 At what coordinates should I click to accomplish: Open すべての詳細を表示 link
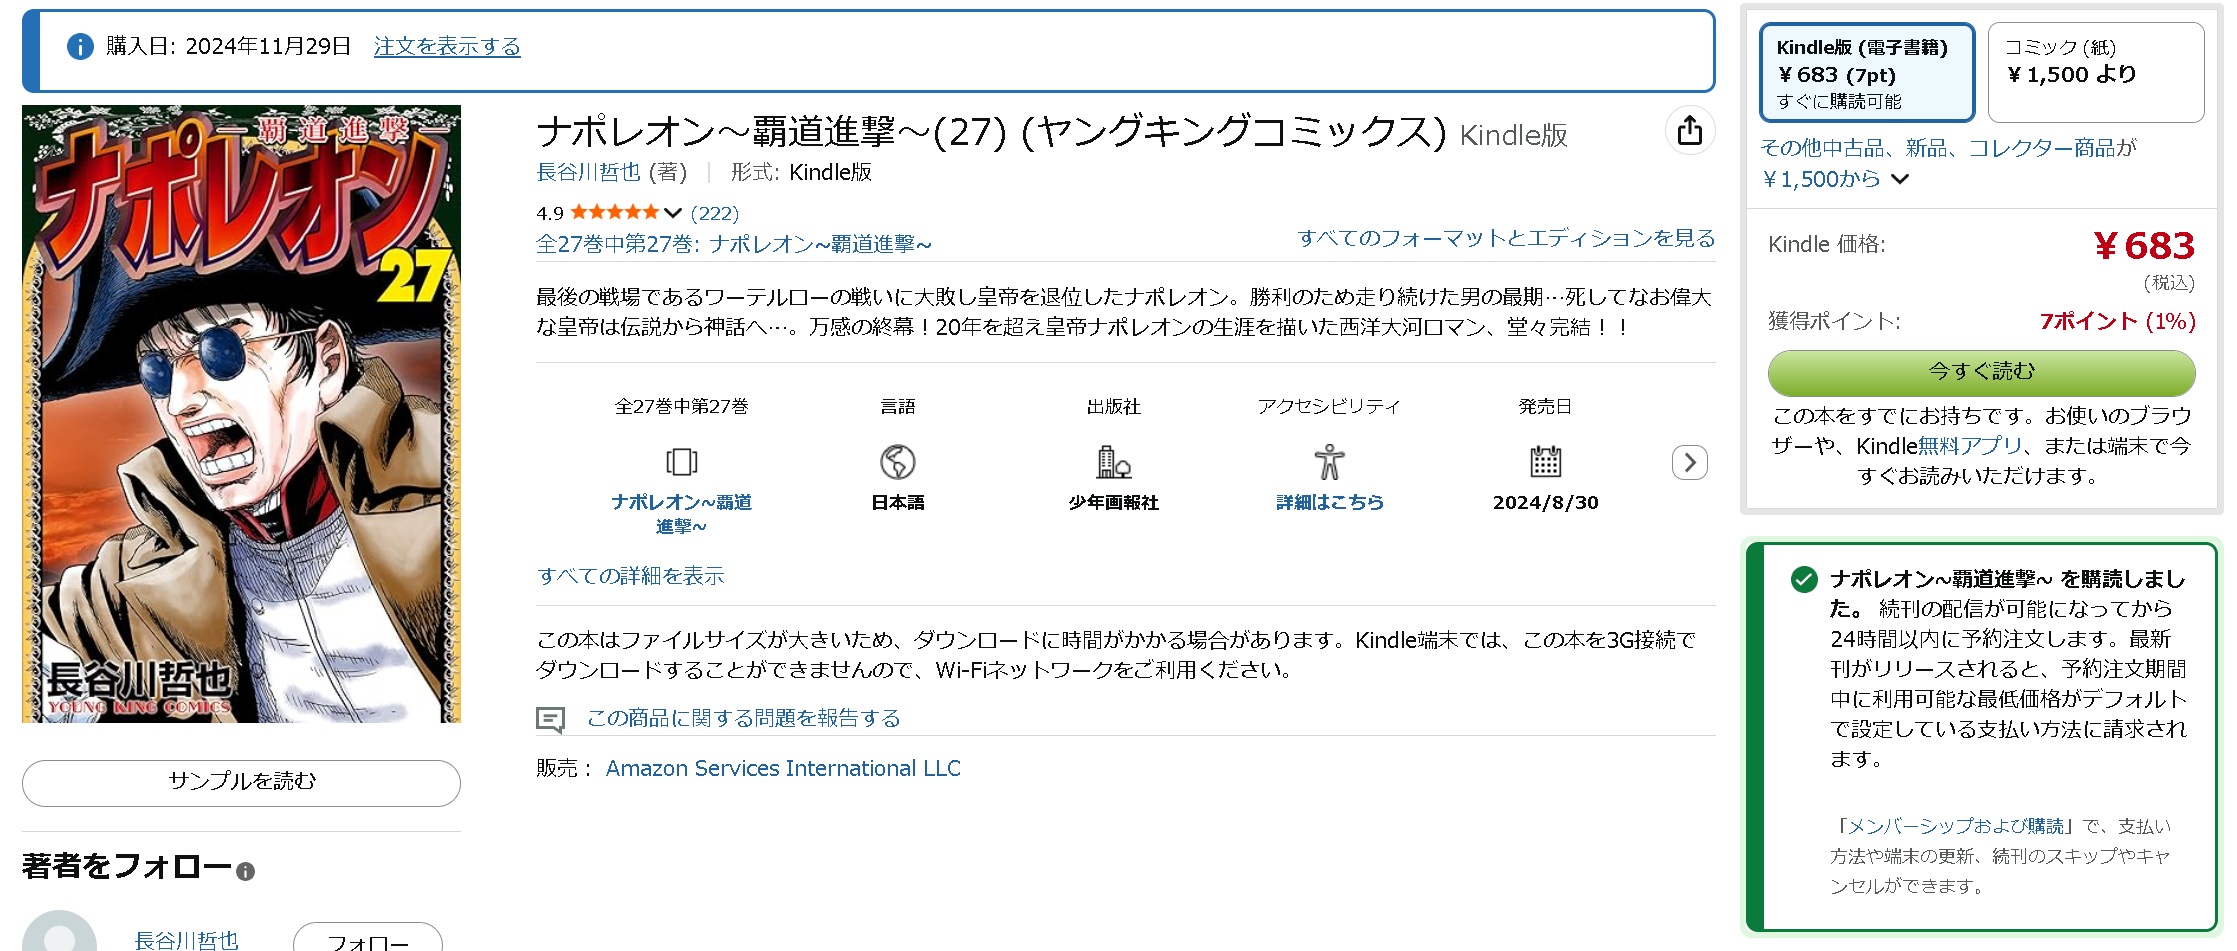coord(630,576)
